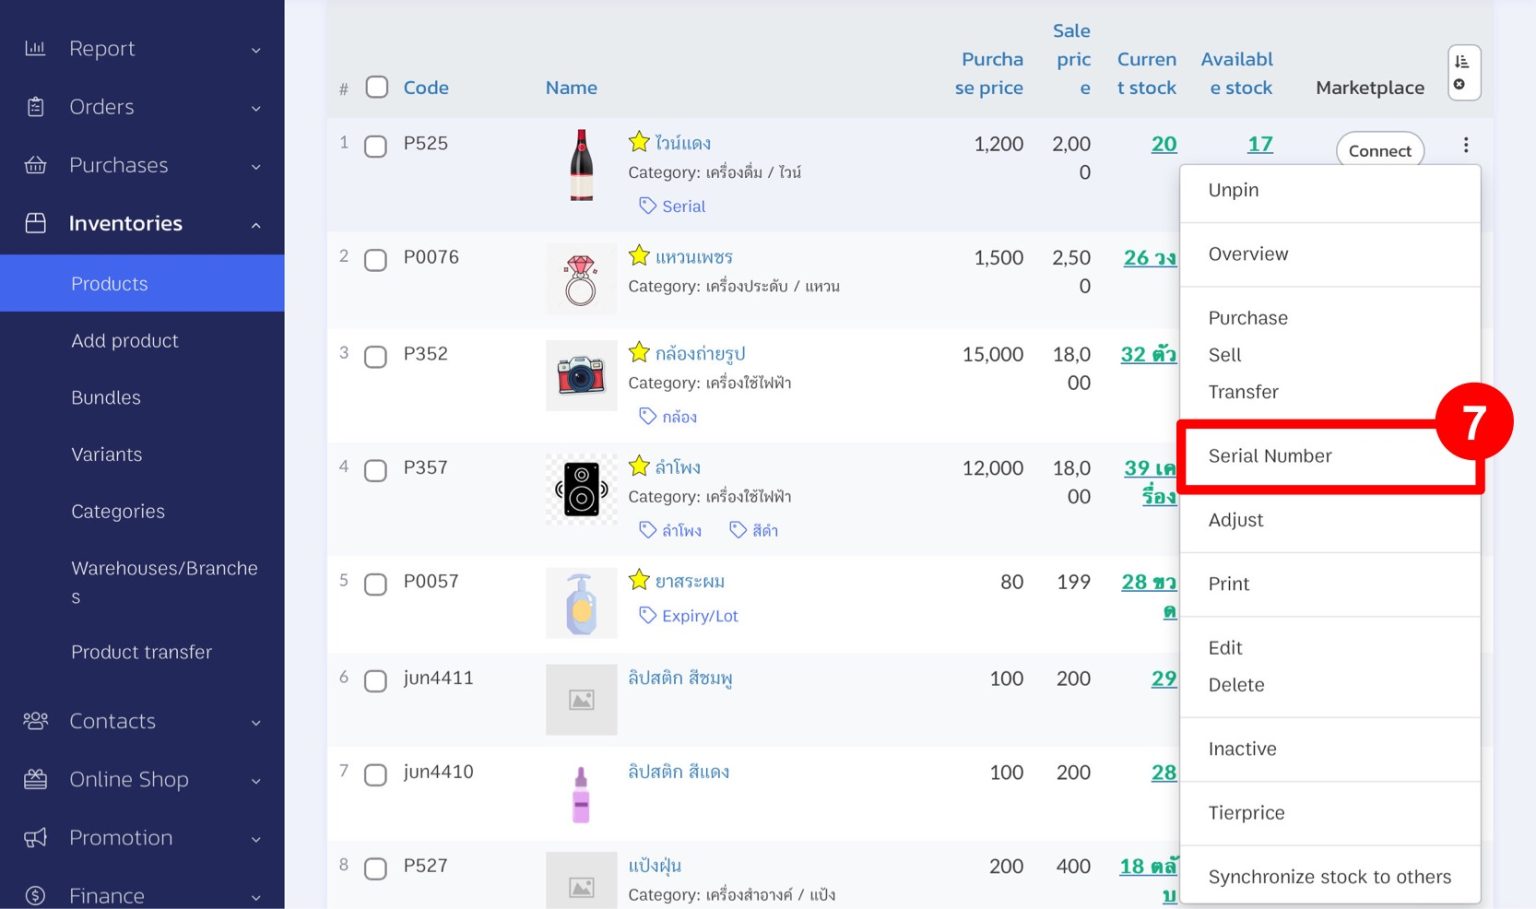Click current stock value 20 for P525

[1164, 144]
